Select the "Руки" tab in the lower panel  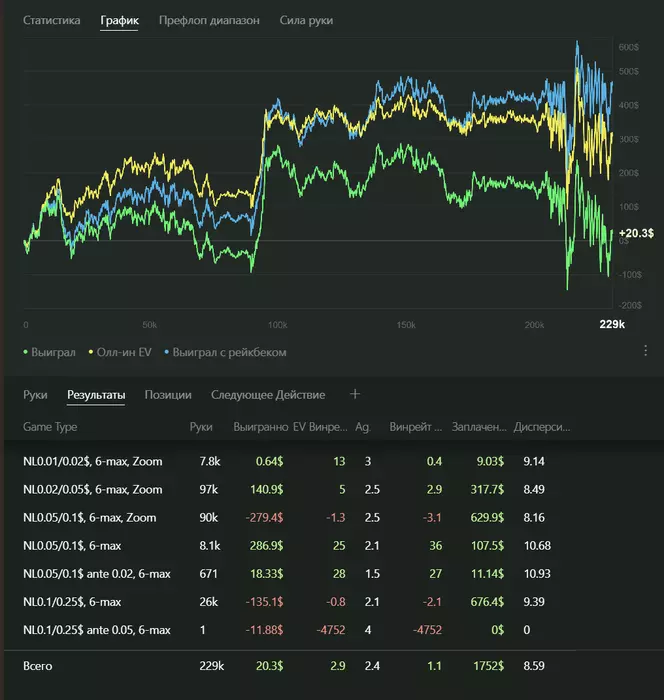[x=35, y=395]
